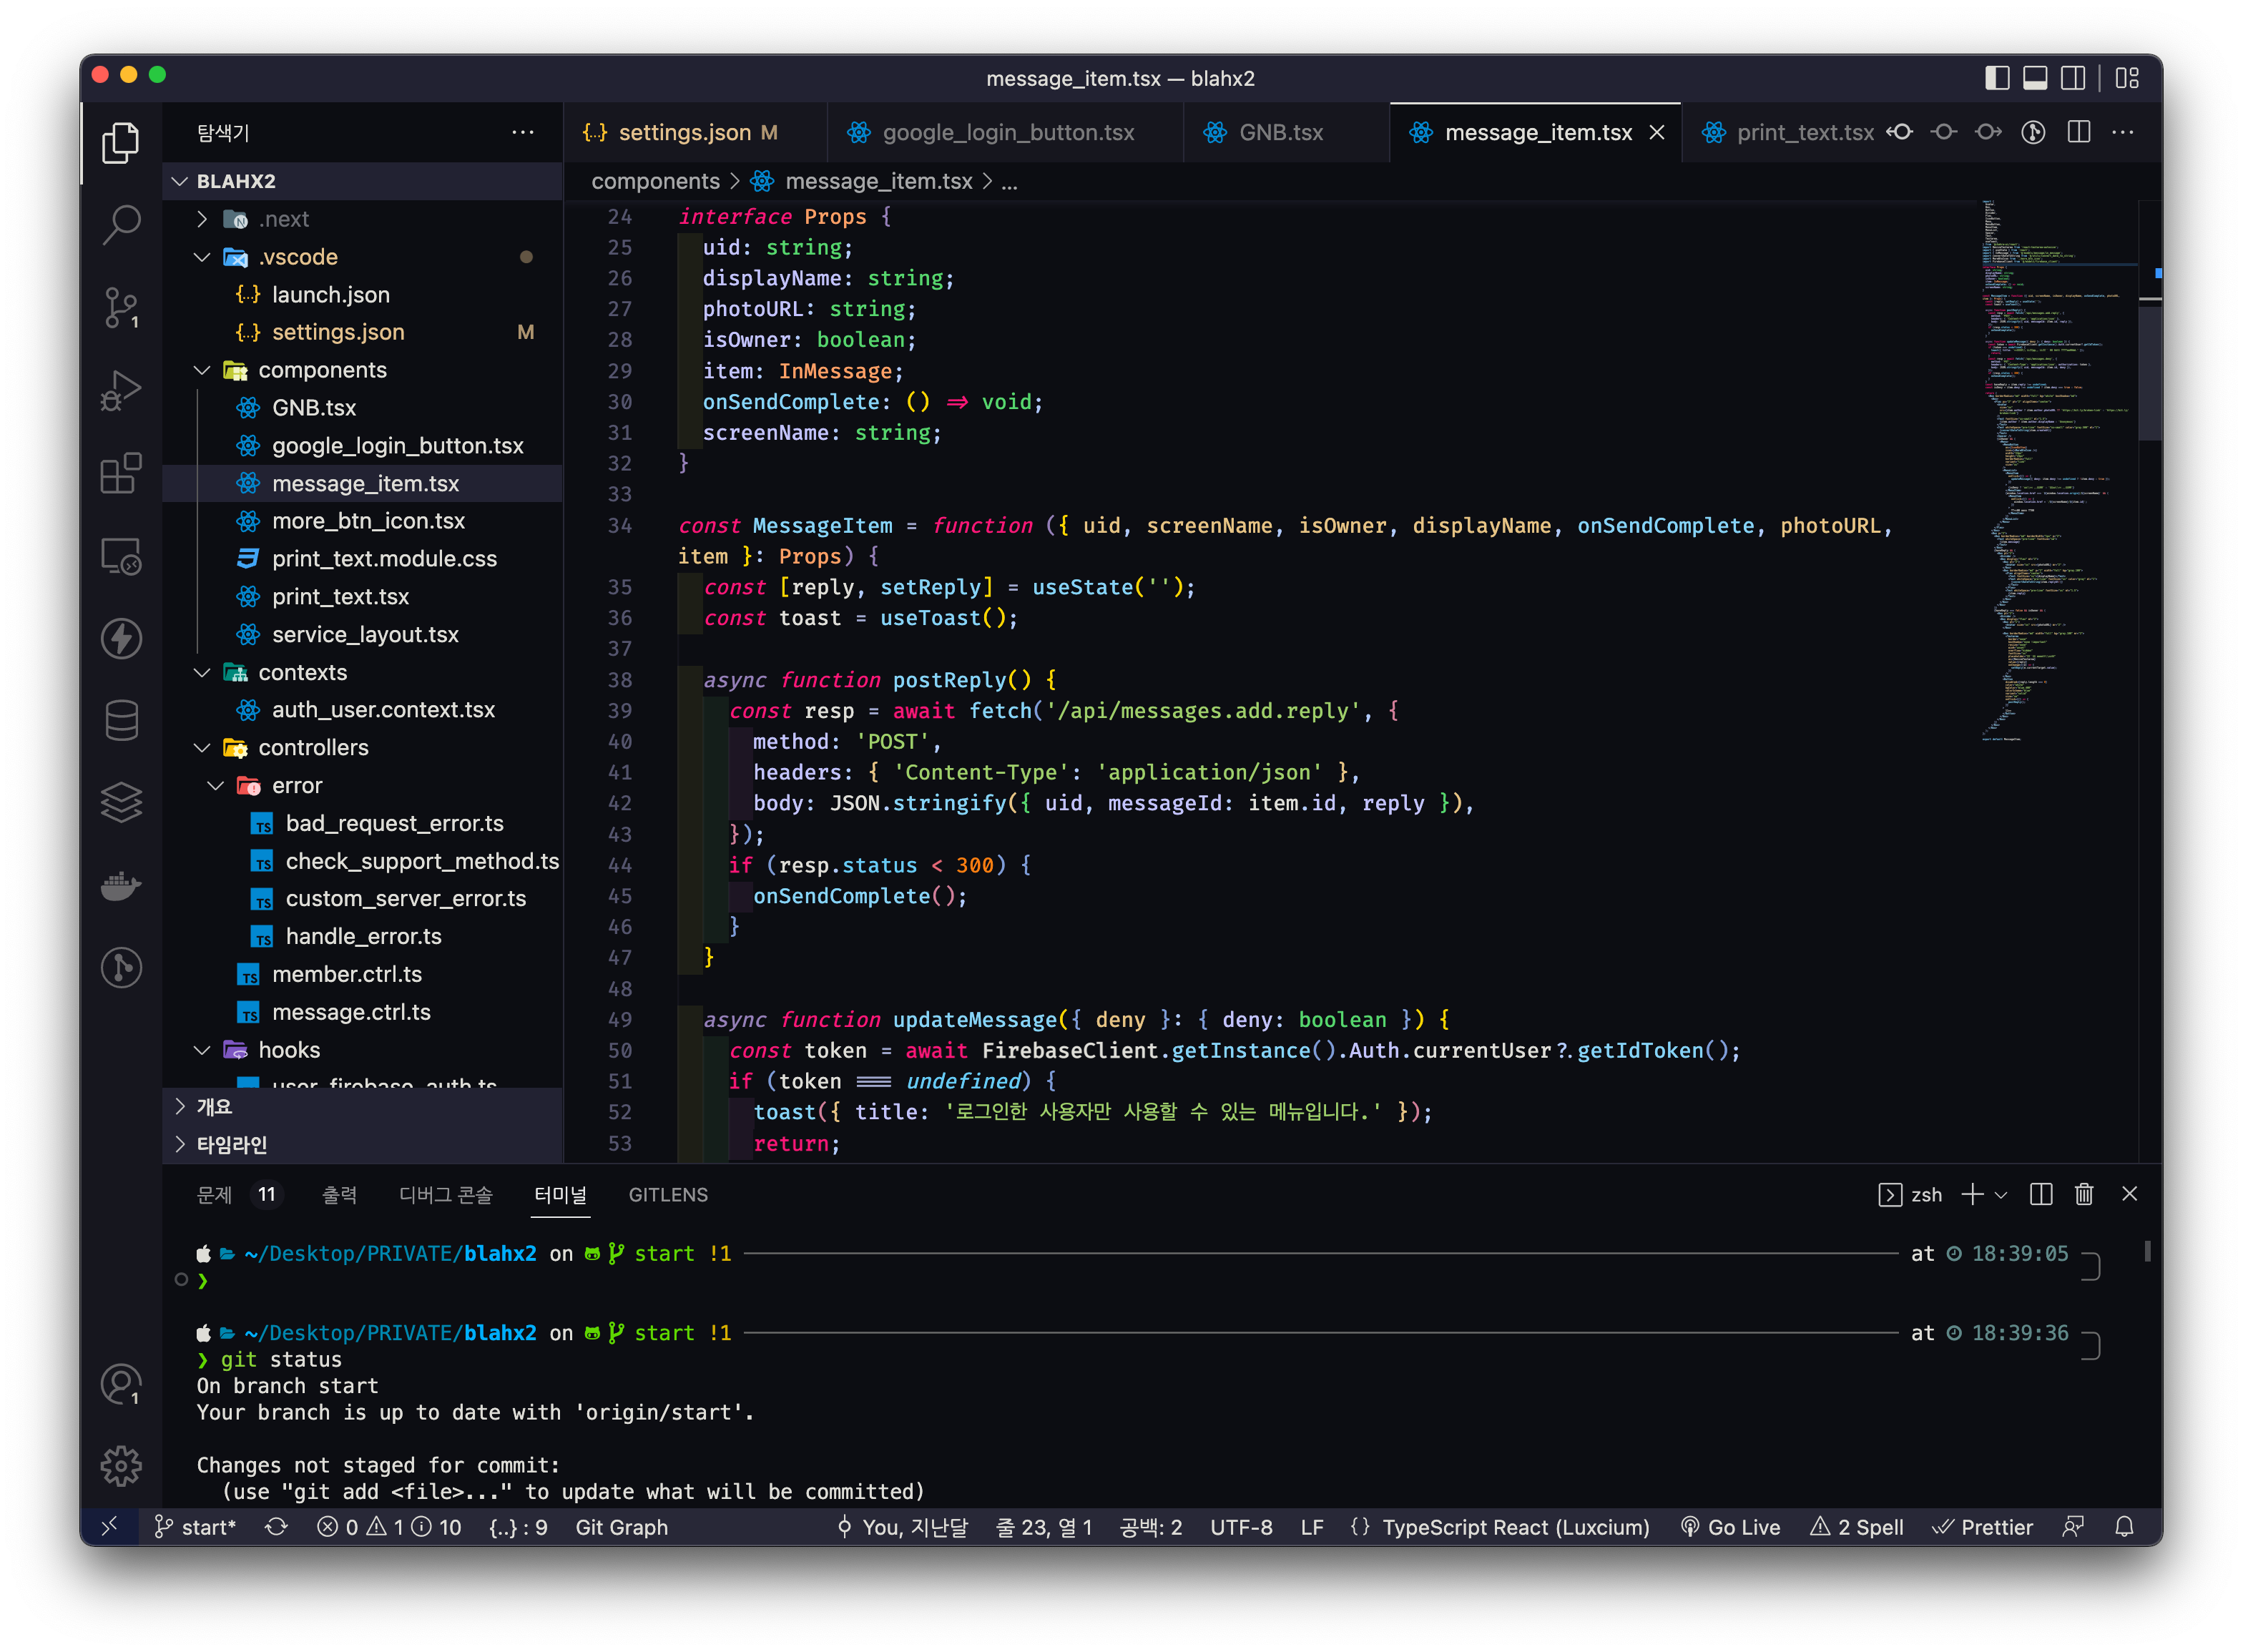Switch to google_login_button.tsx tab
Viewport: 2243px width, 1652px height.
tap(1004, 132)
